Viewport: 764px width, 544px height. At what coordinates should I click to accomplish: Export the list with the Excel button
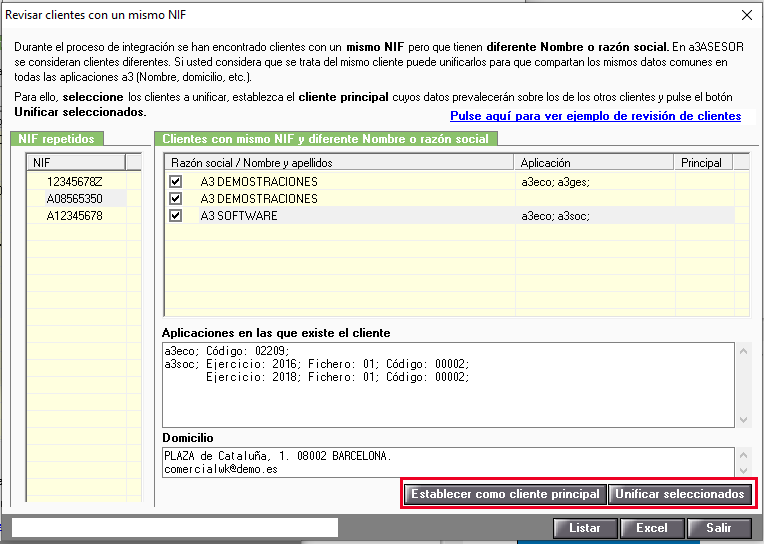coord(651,528)
